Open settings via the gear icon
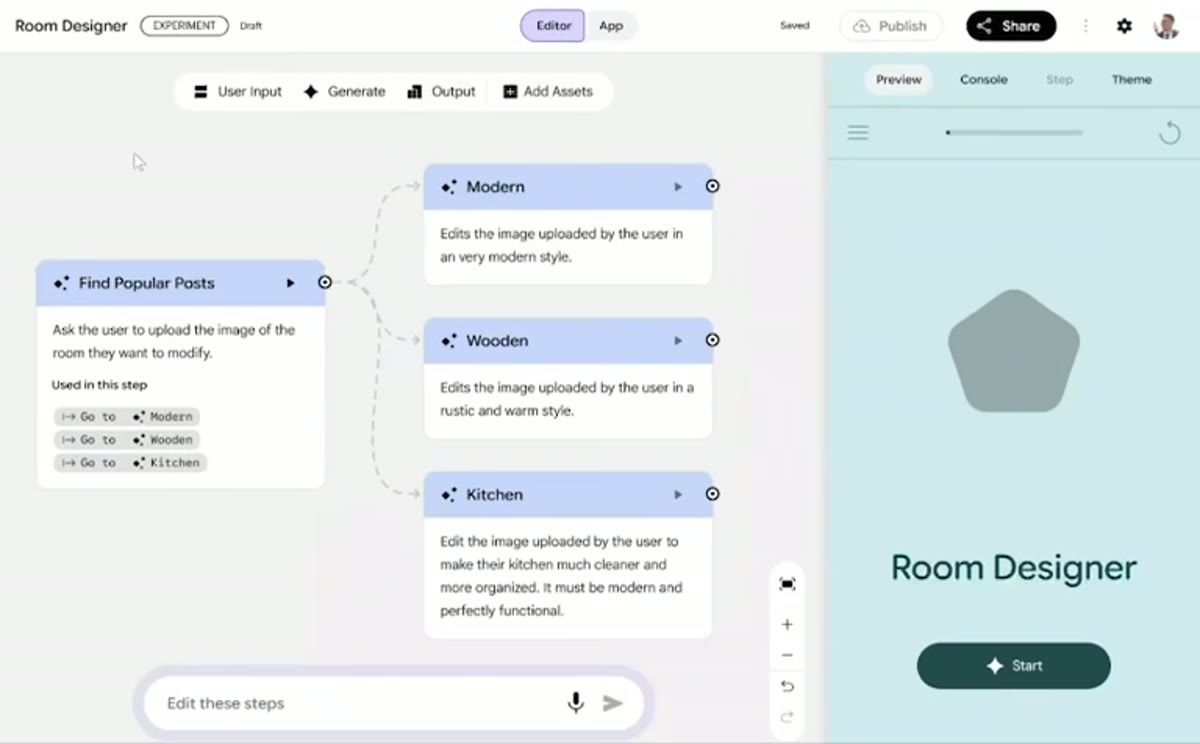The image size is (1200, 744). (1124, 26)
